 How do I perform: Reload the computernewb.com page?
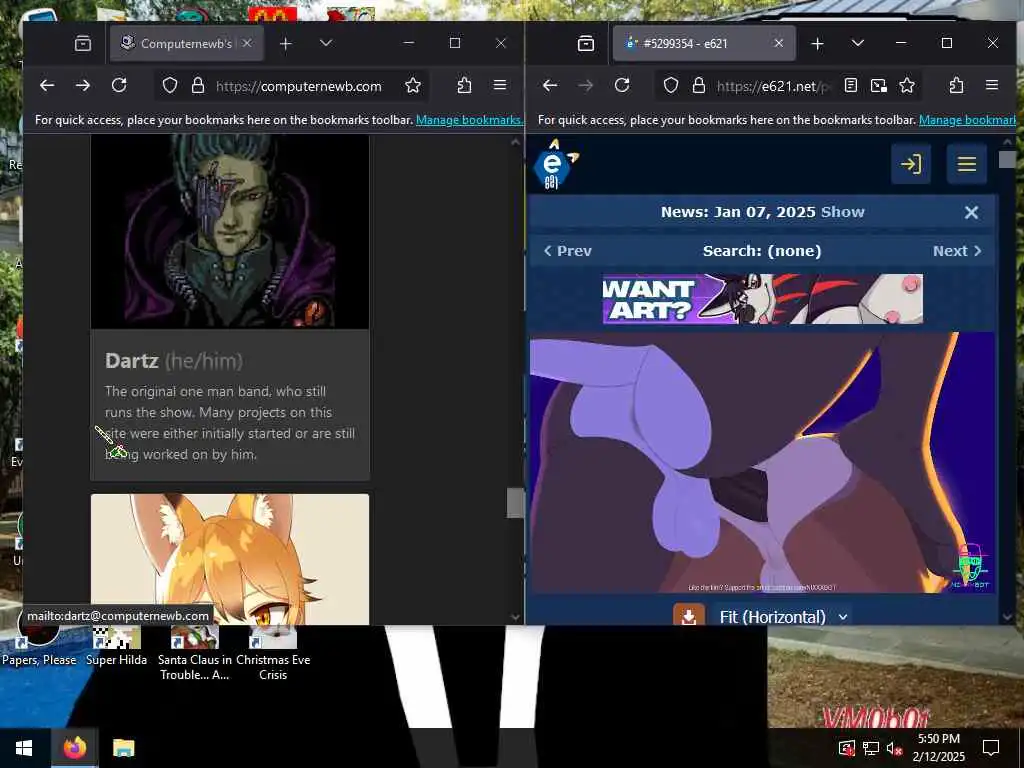coord(119,86)
